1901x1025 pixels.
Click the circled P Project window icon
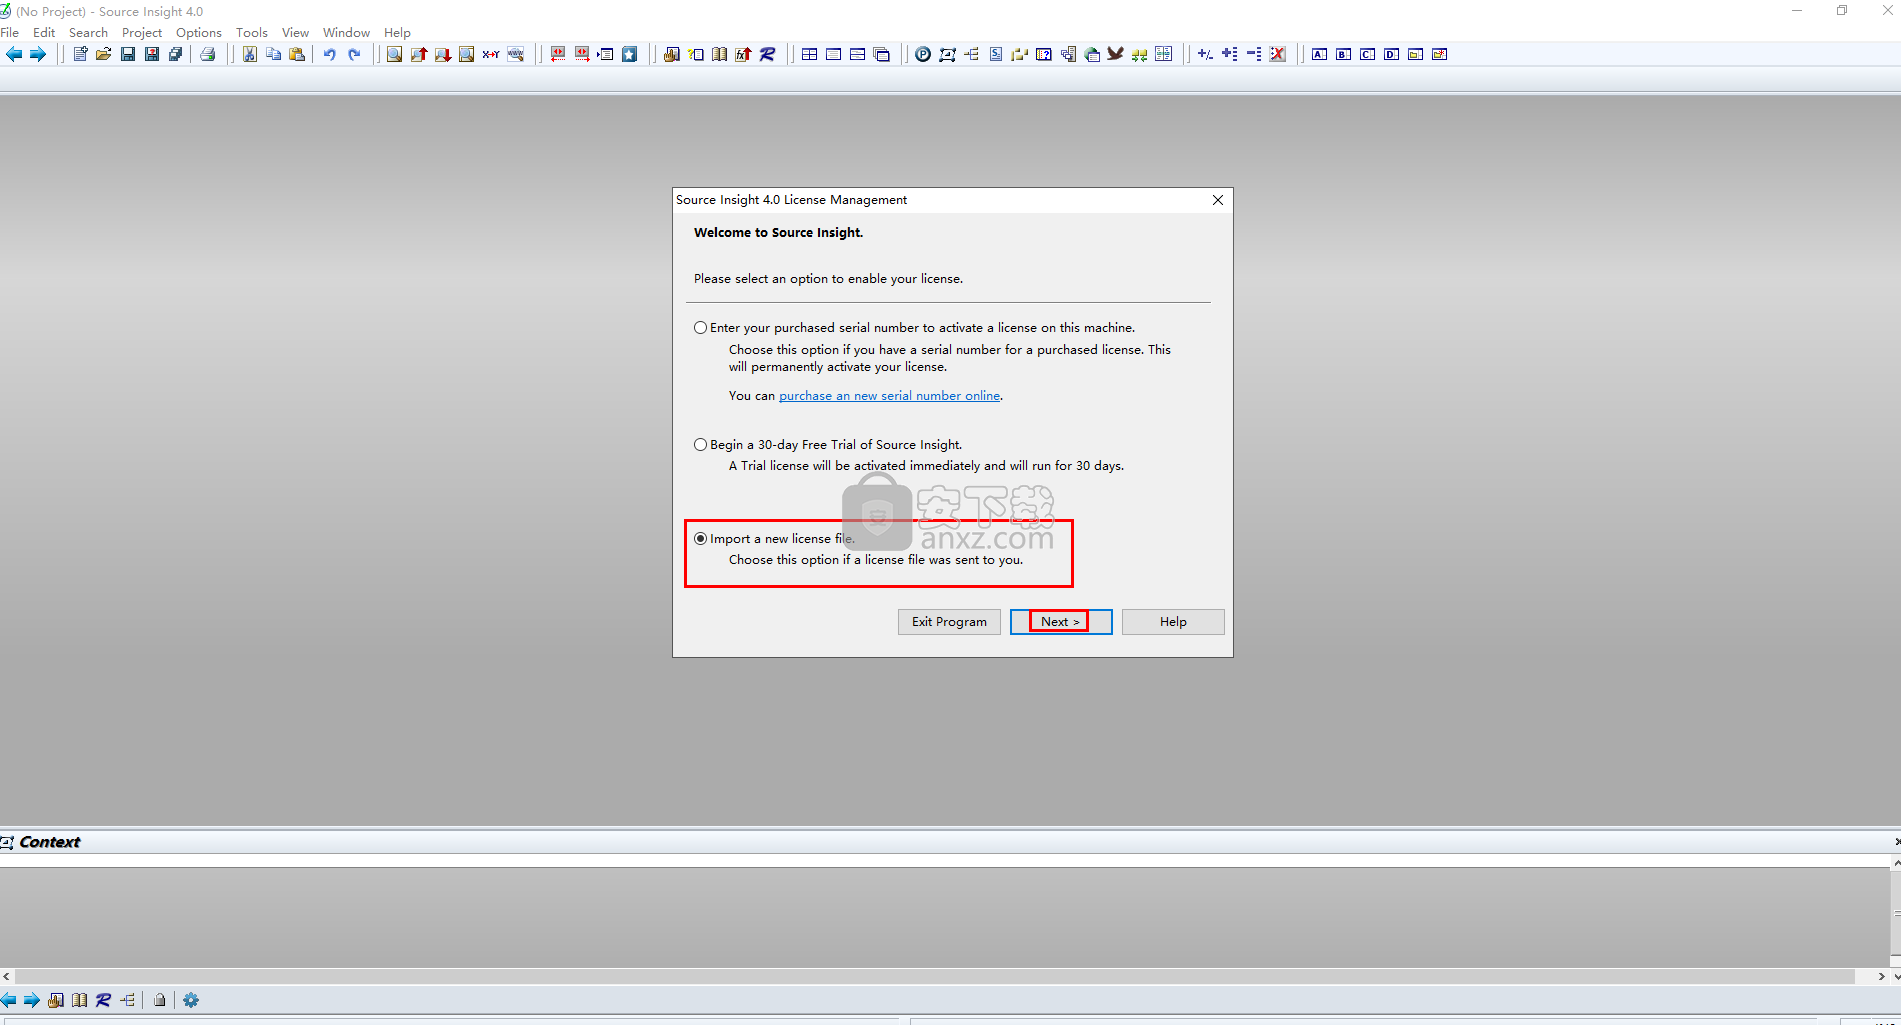[x=923, y=54]
